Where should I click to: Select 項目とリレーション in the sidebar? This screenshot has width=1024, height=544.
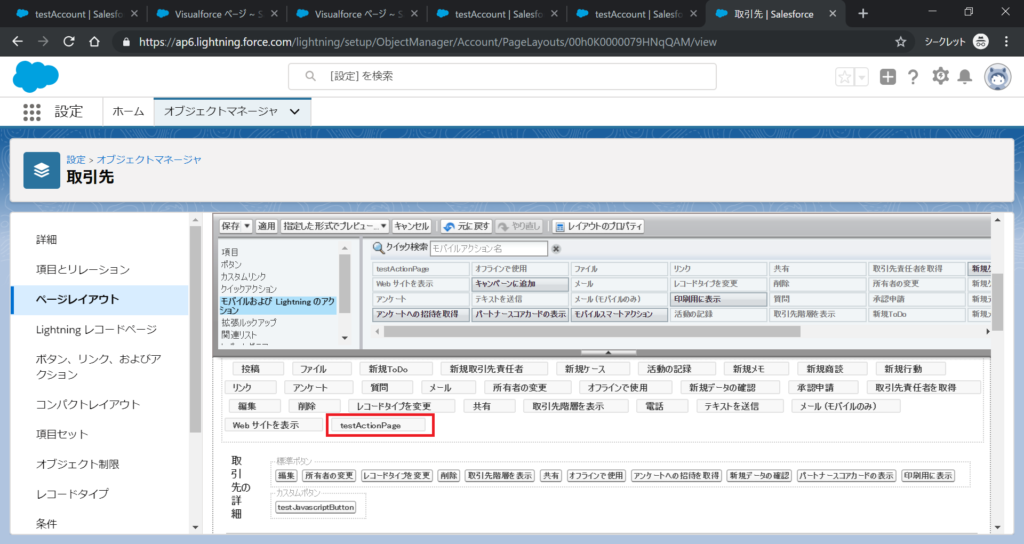coord(83,270)
